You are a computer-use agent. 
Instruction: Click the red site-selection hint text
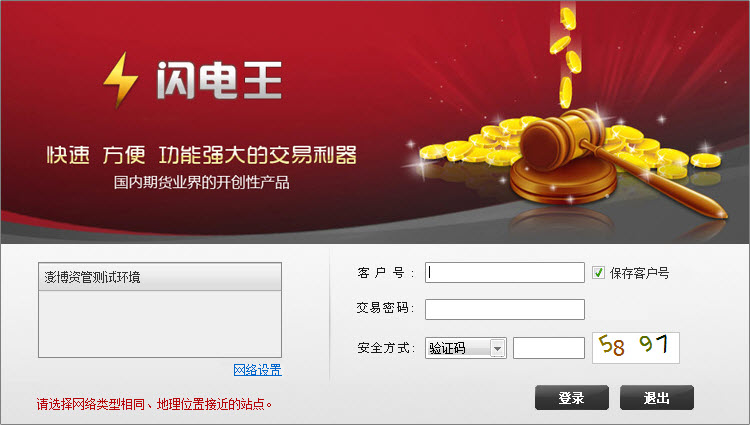tap(154, 404)
